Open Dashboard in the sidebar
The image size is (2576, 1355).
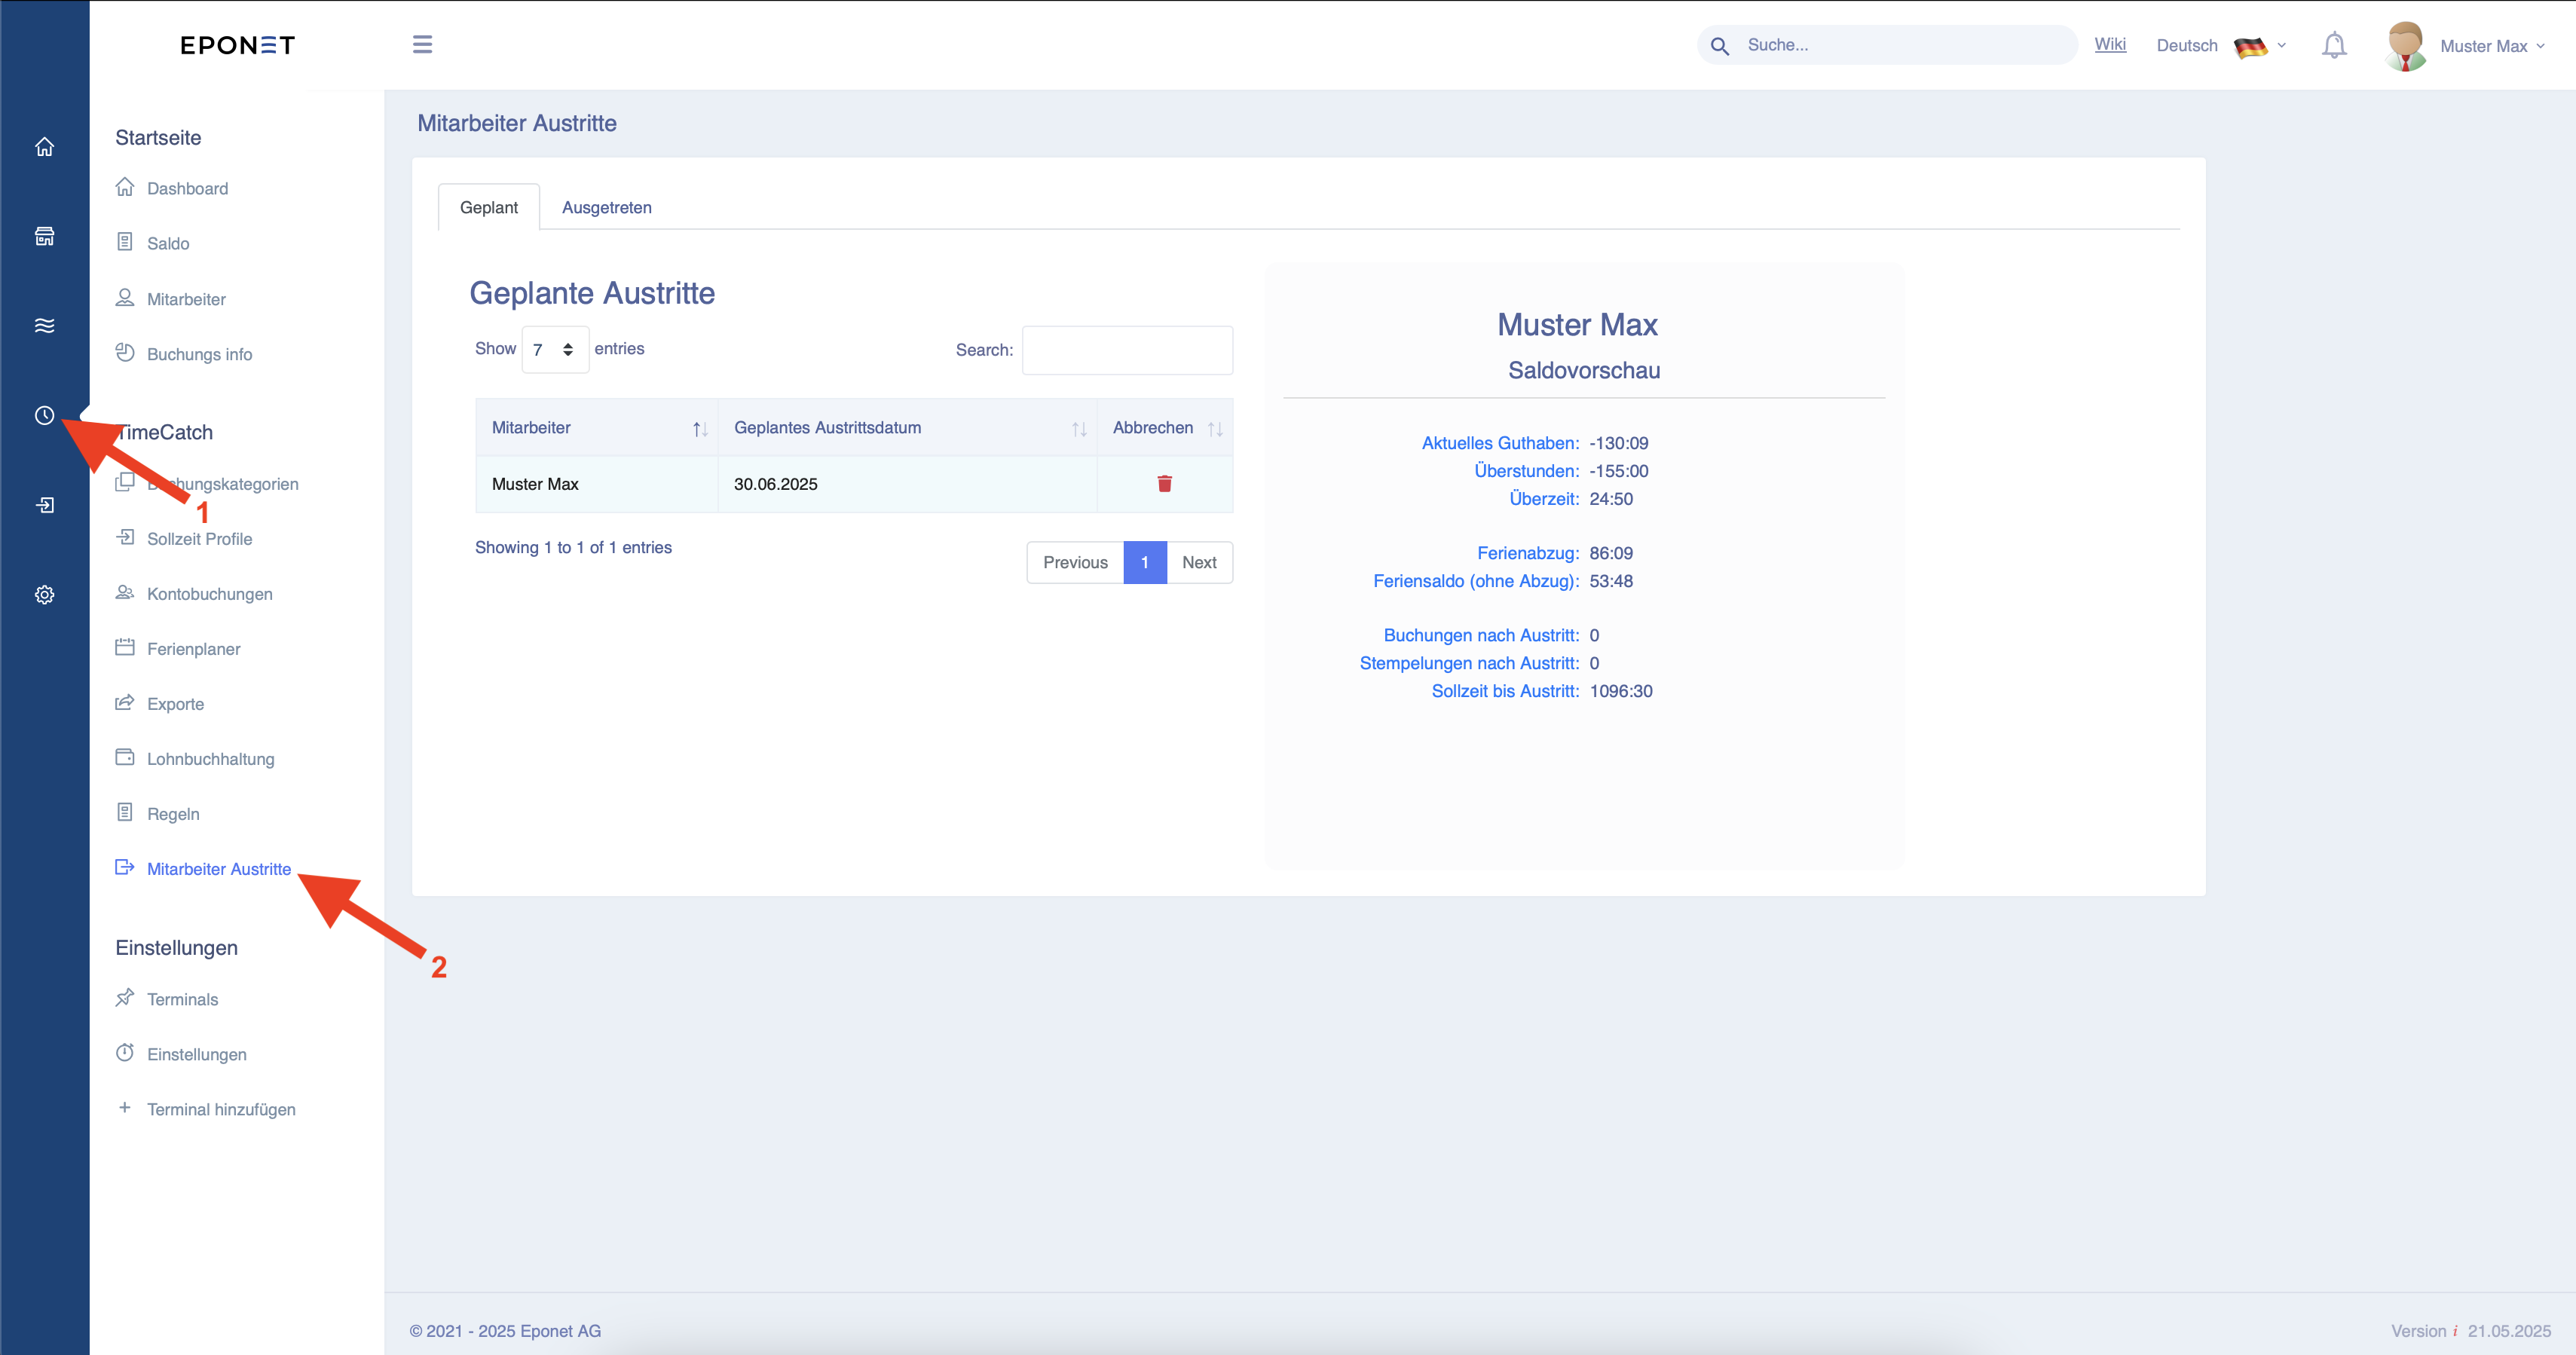pos(187,188)
